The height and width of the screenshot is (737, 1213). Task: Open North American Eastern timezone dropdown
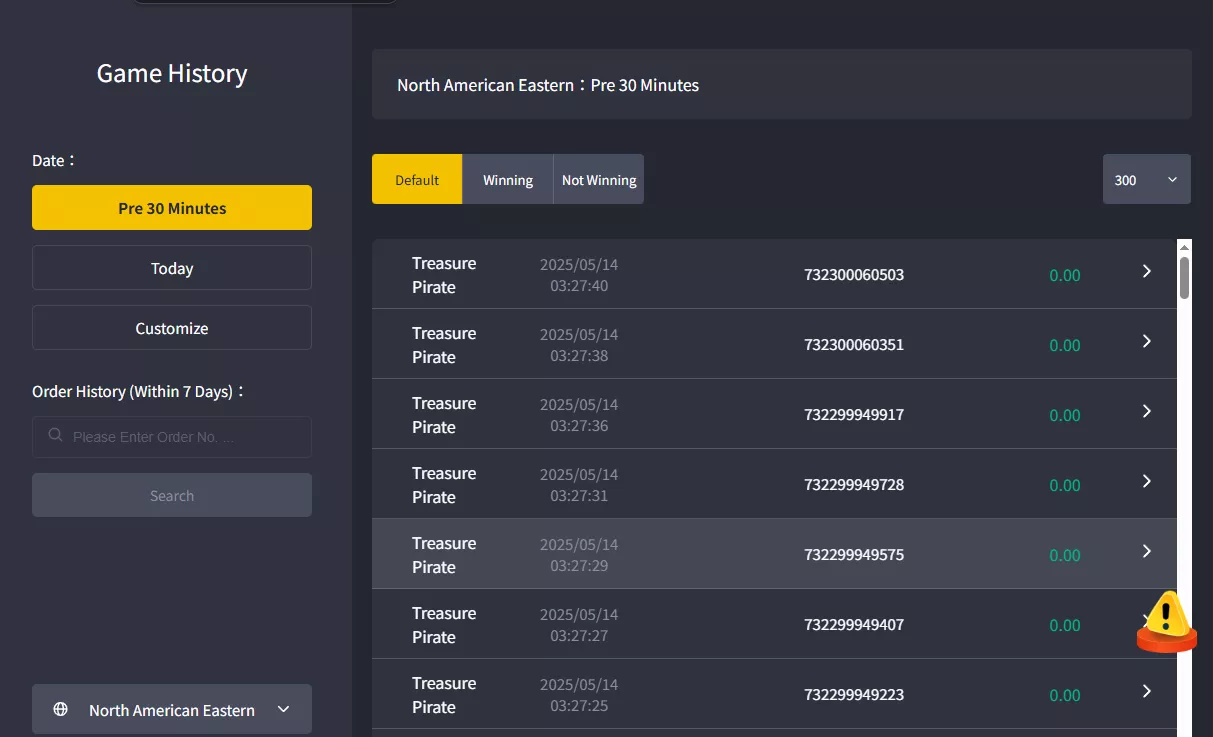coord(172,709)
